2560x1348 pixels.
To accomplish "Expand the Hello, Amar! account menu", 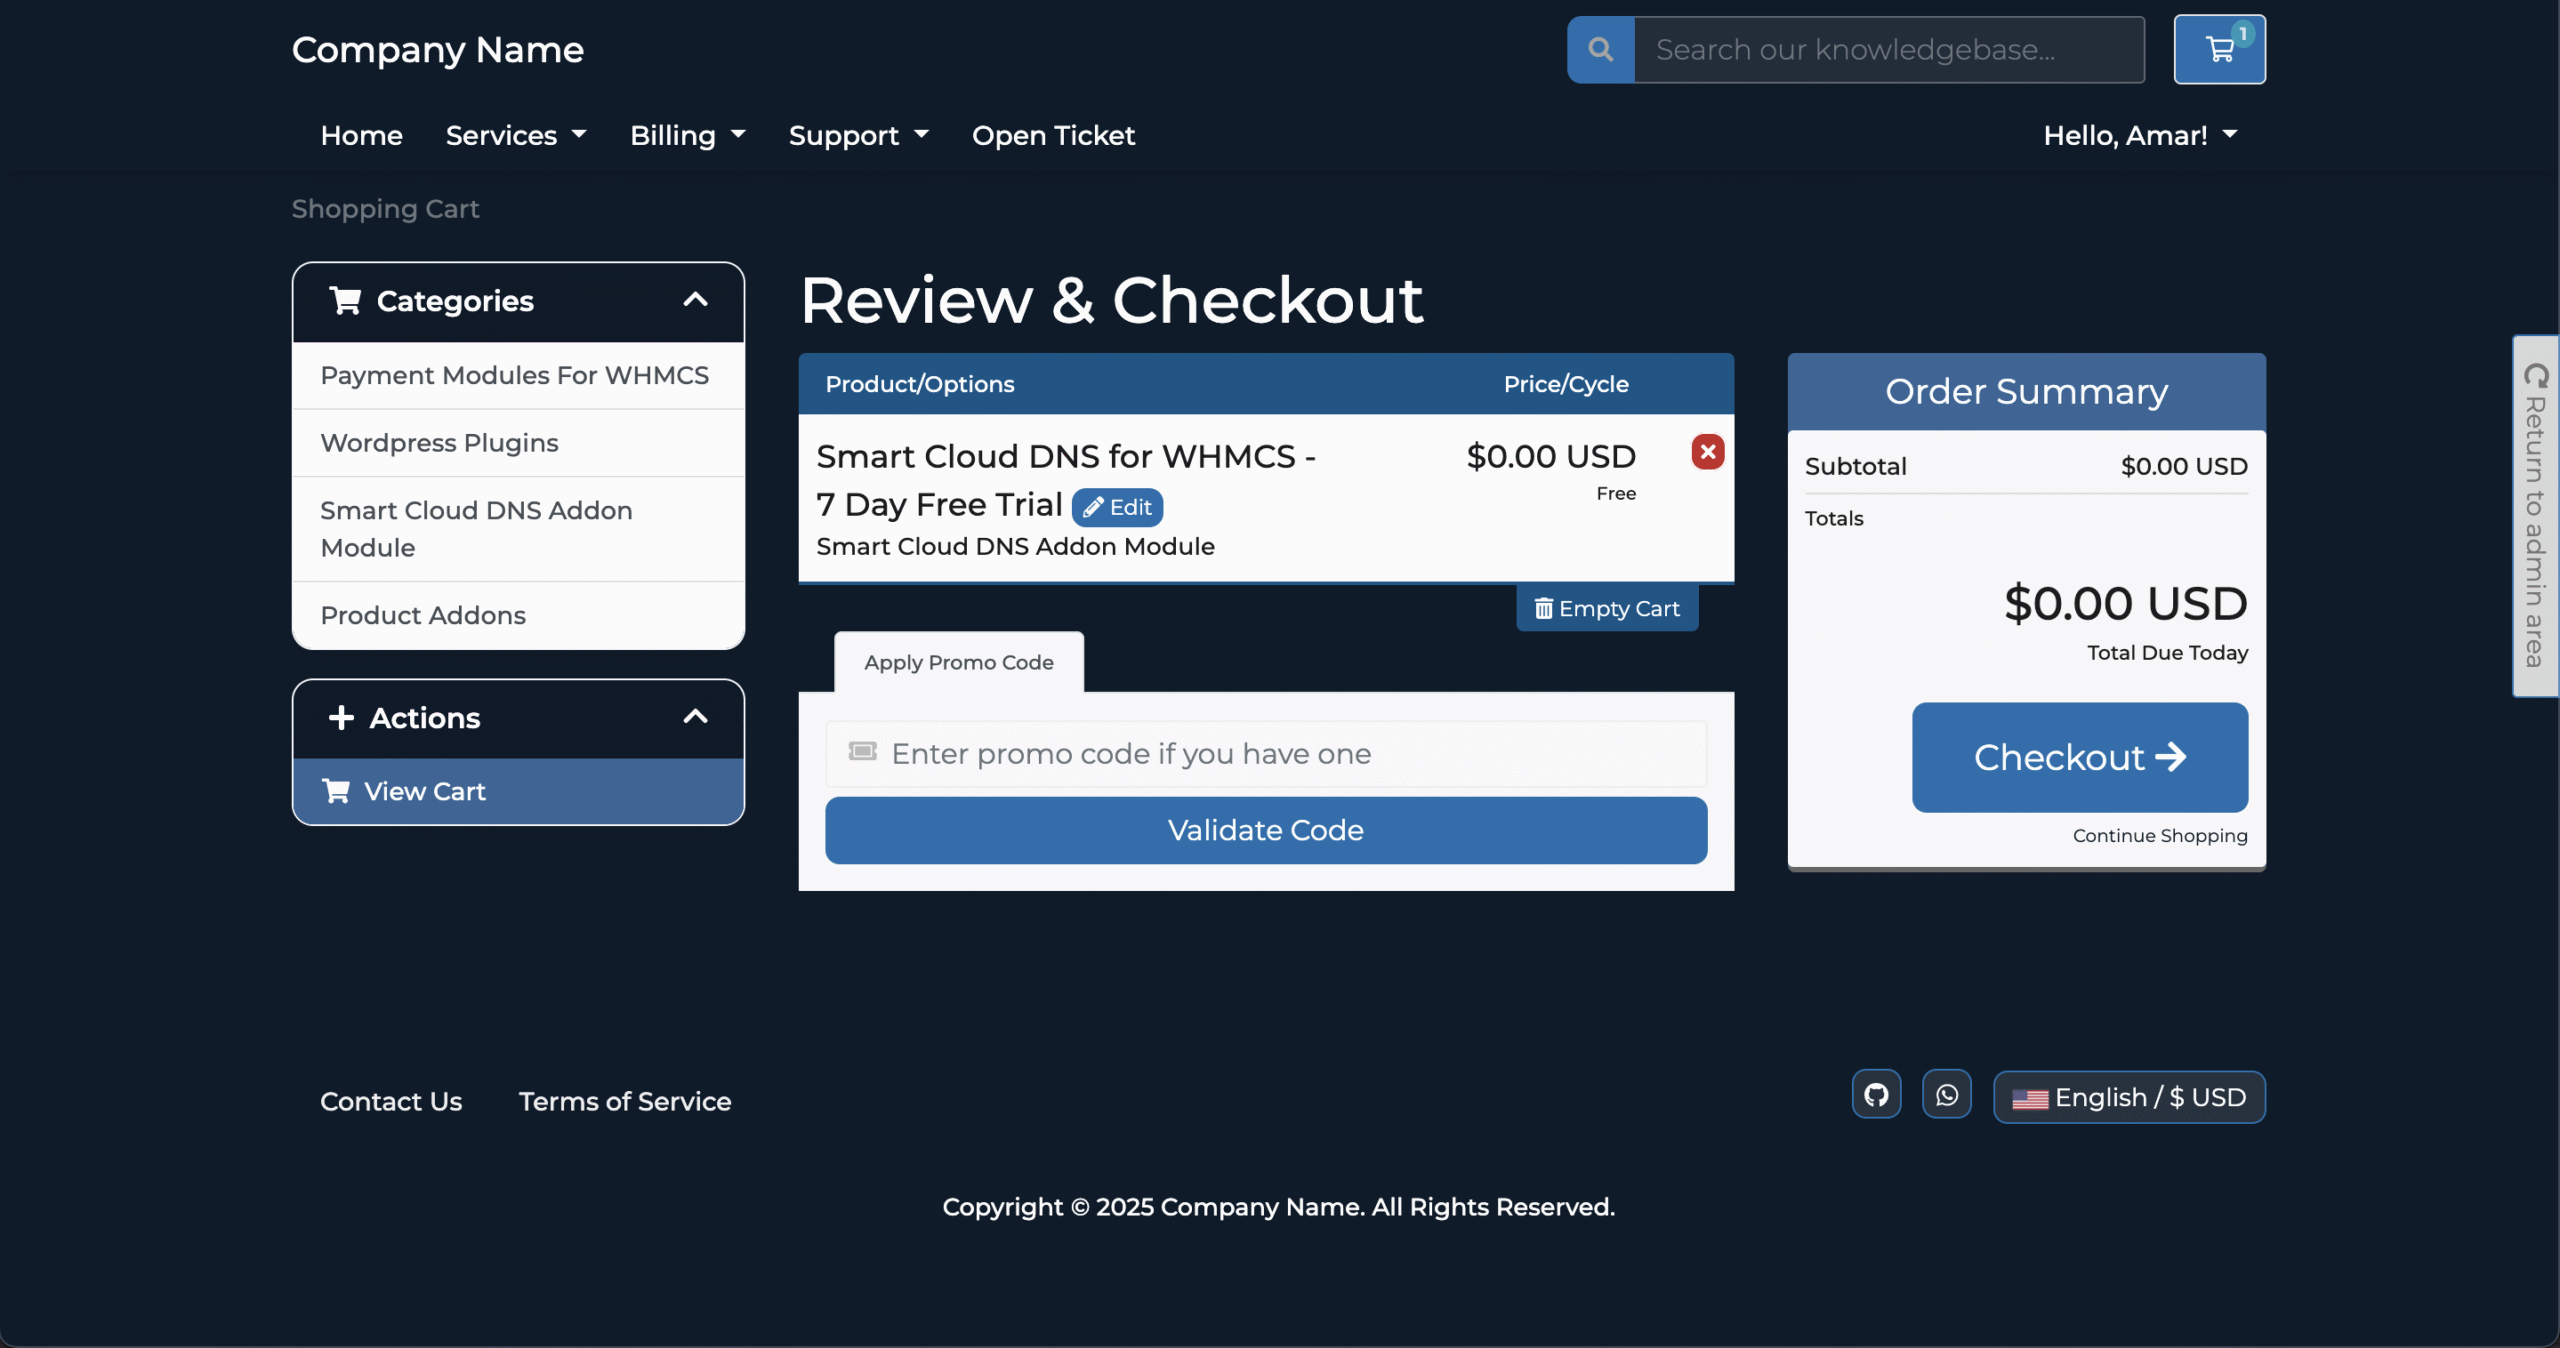I will pyautogui.click(x=2139, y=135).
